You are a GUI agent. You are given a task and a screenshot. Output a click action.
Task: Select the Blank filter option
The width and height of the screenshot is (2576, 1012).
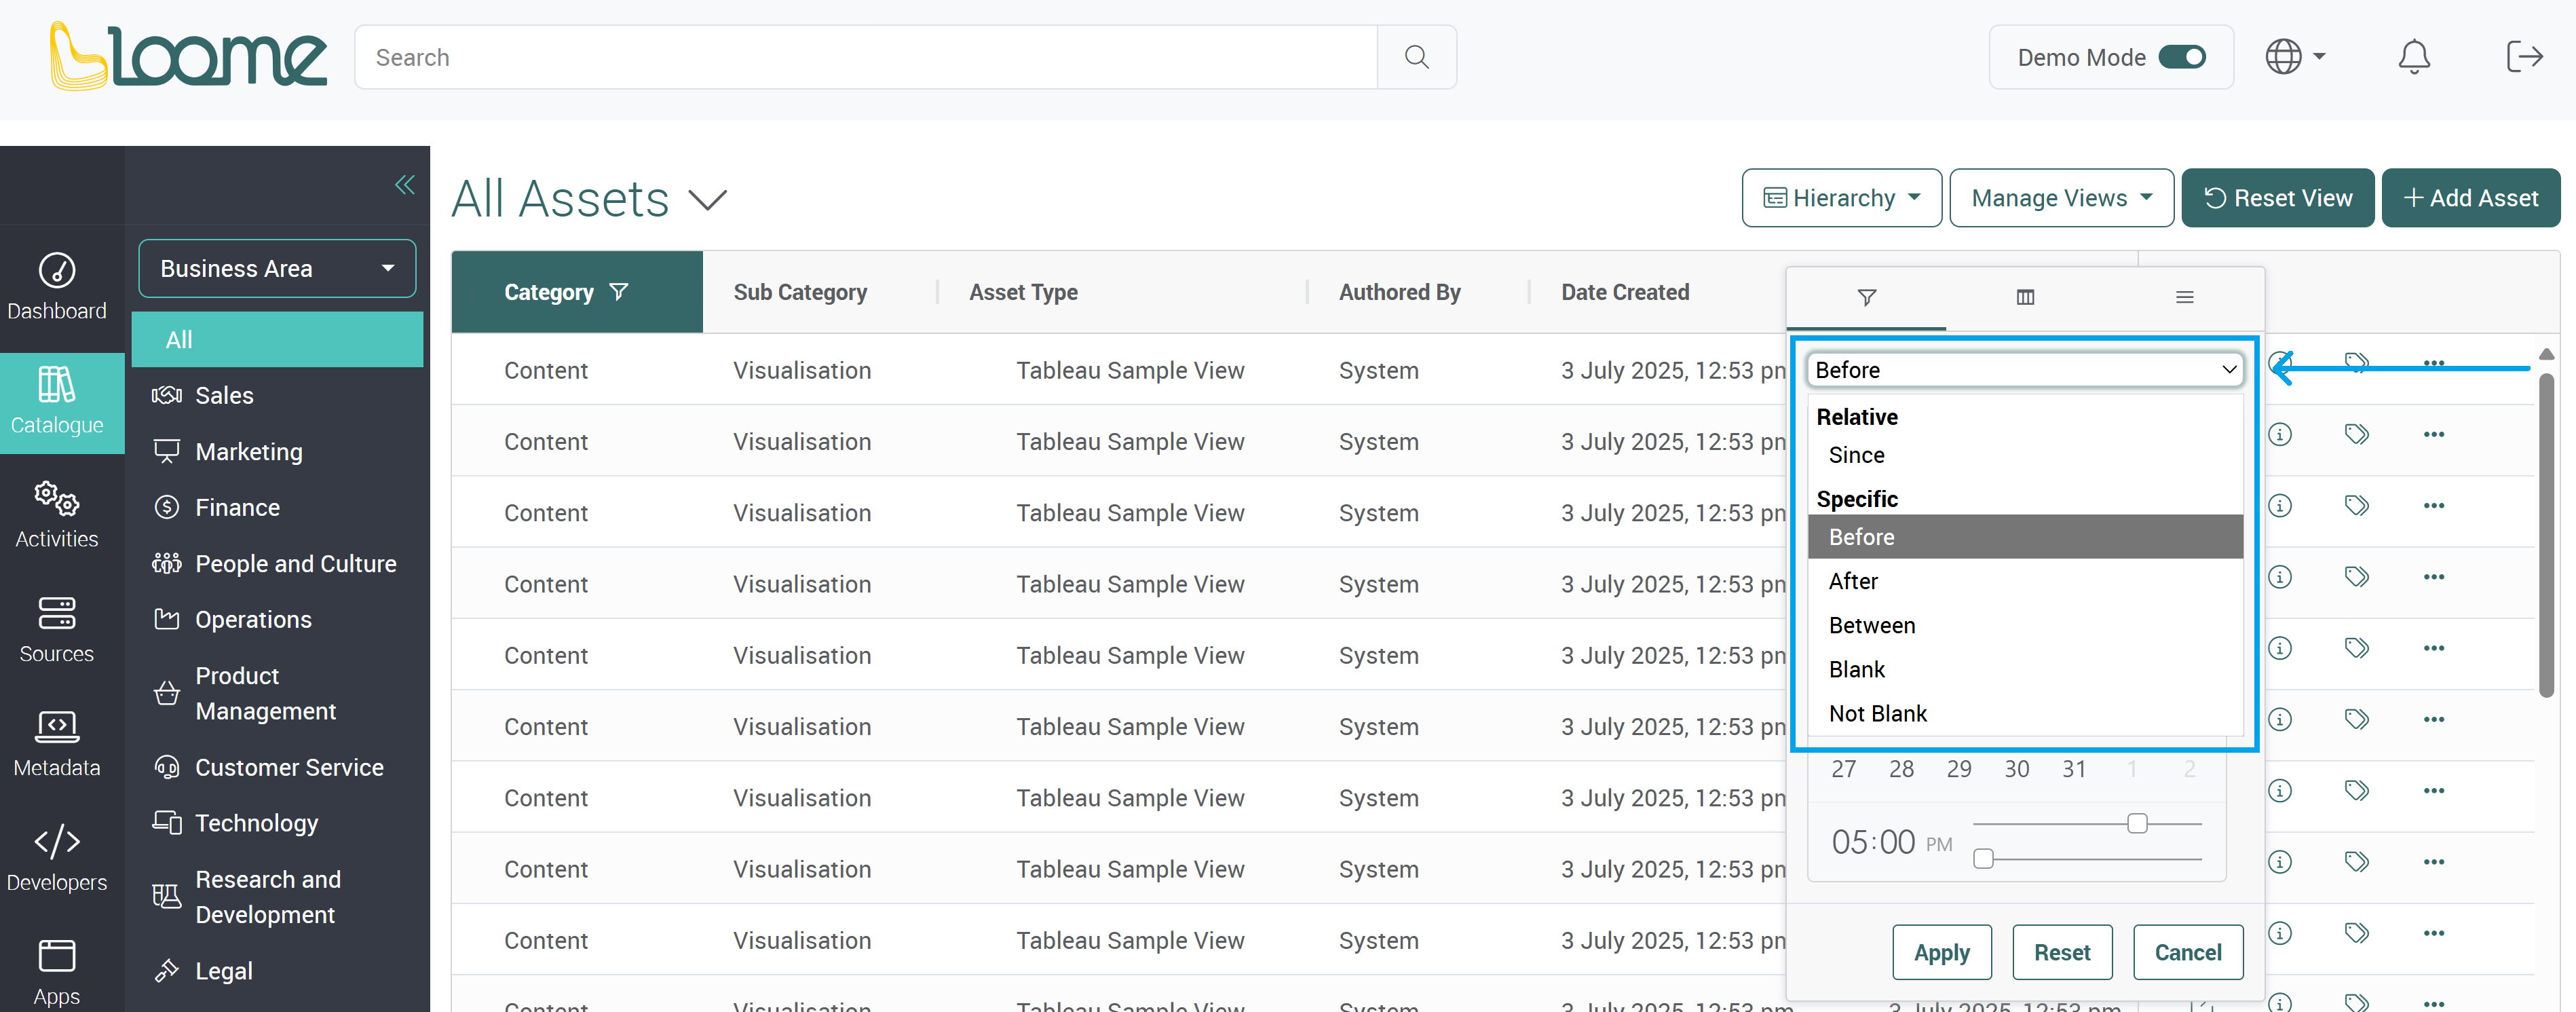tap(2025, 669)
